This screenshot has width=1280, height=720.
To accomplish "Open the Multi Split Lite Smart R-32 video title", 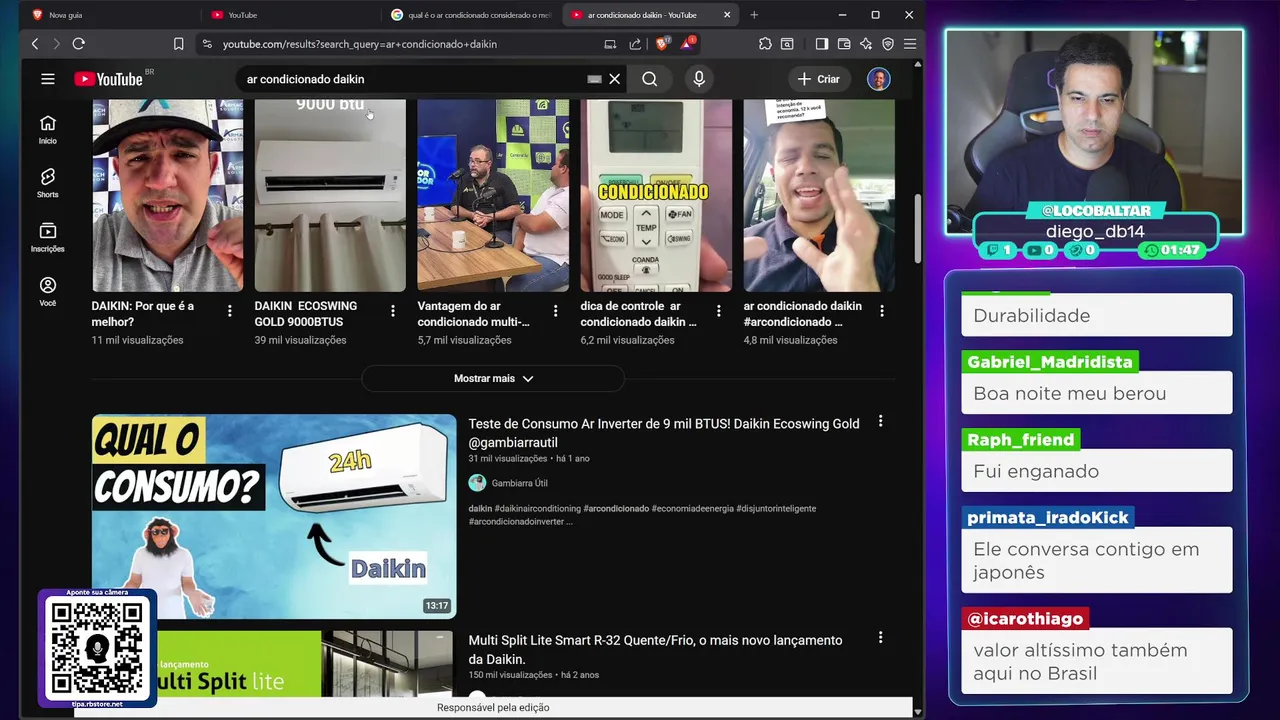I will coord(655,649).
